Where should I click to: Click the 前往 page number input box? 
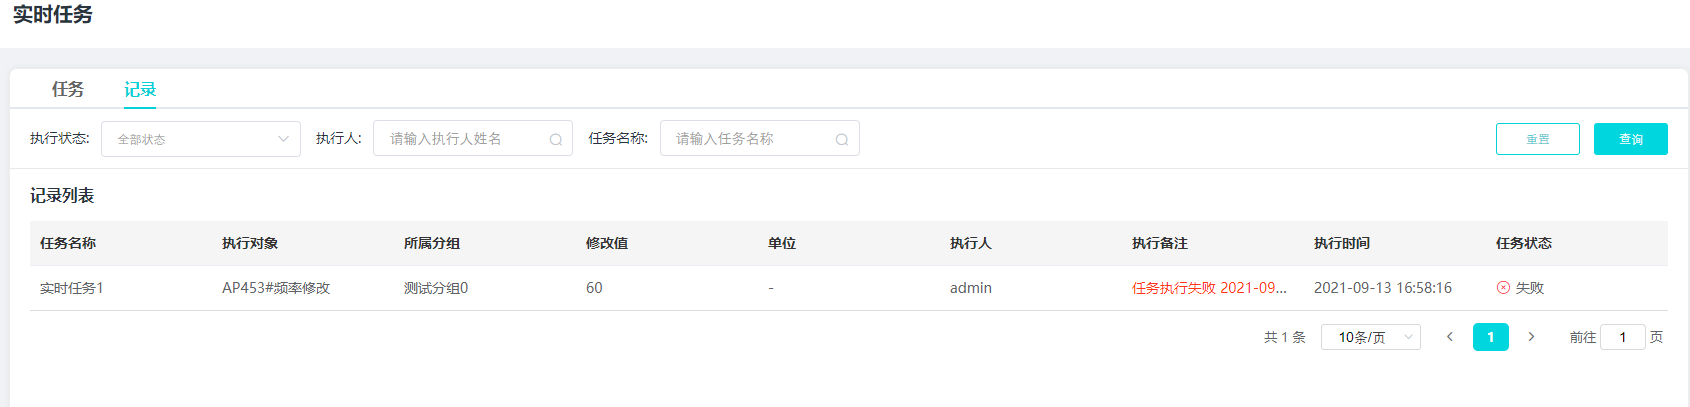coord(1623,337)
